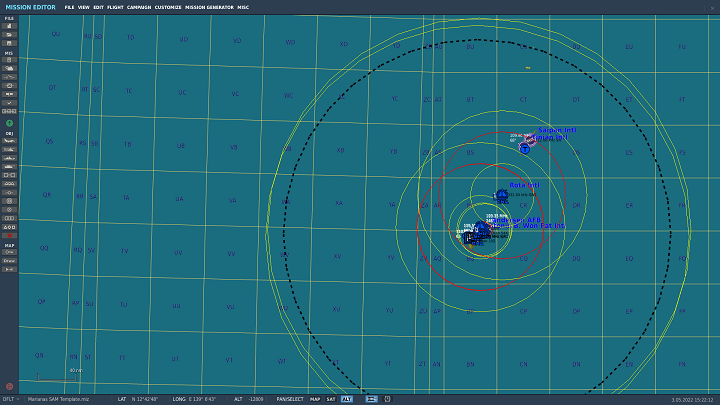Screen dimensions: 720x405
Task: Click the New mission icon under FILE
Action: [x=9, y=26]
